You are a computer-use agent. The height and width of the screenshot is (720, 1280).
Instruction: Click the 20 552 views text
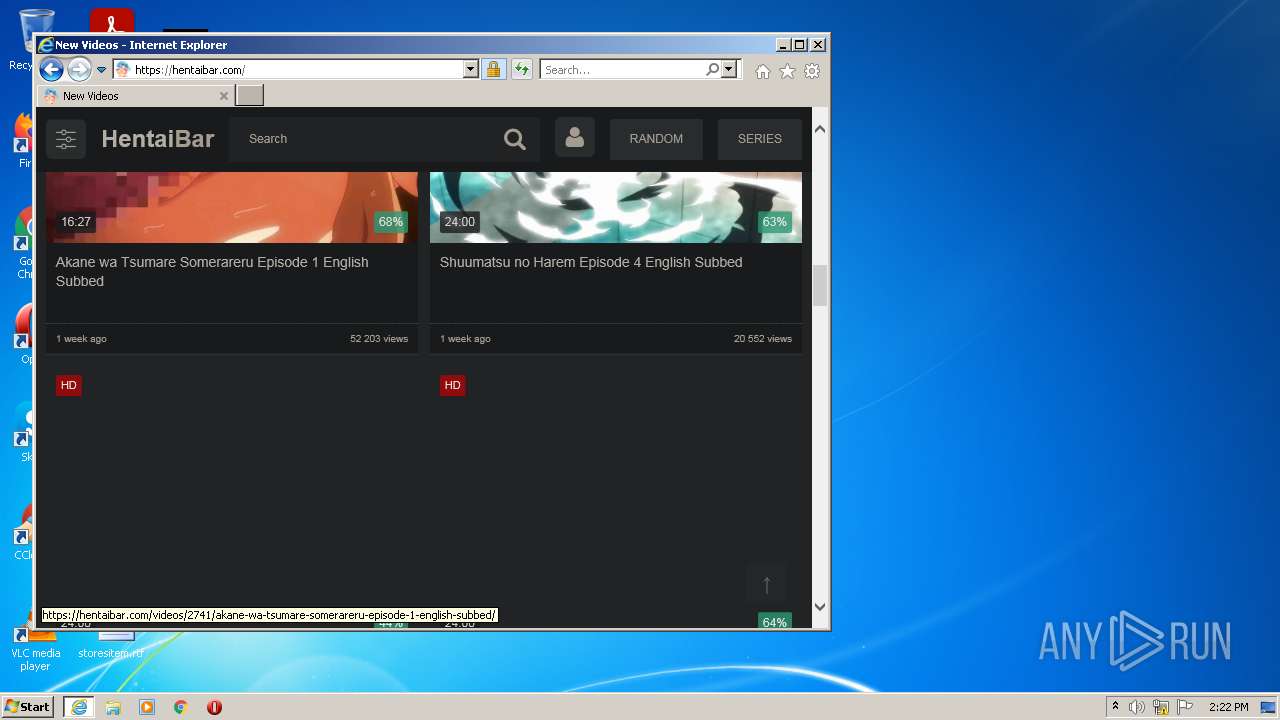pyautogui.click(x=763, y=339)
